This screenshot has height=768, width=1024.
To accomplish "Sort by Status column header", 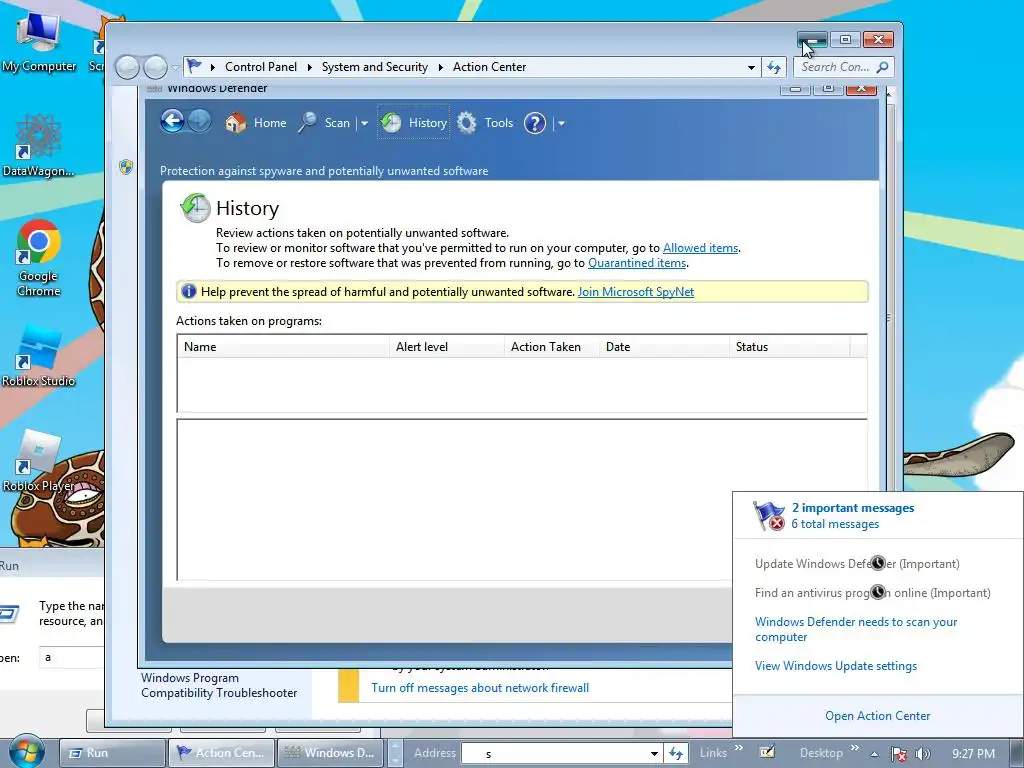I will click(790, 347).
